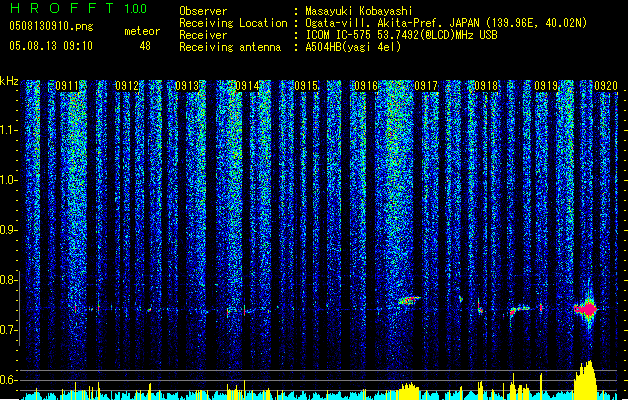Click the yellow intensity peak below 0917
The width and height of the screenshot is (629, 400).
(x=409, y=390)
